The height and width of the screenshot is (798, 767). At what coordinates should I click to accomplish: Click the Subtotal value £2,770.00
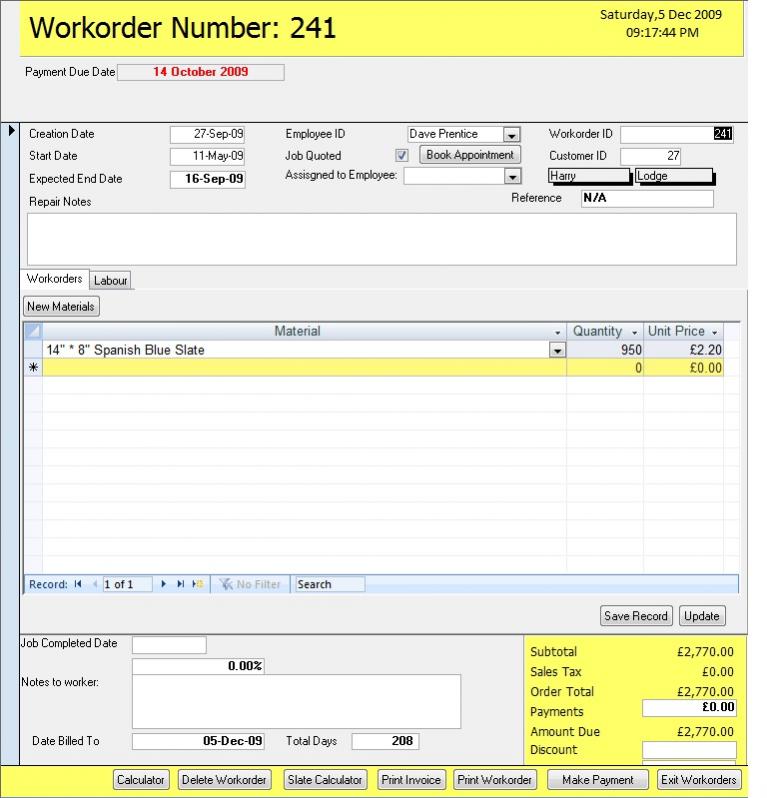tap(705, 652)
